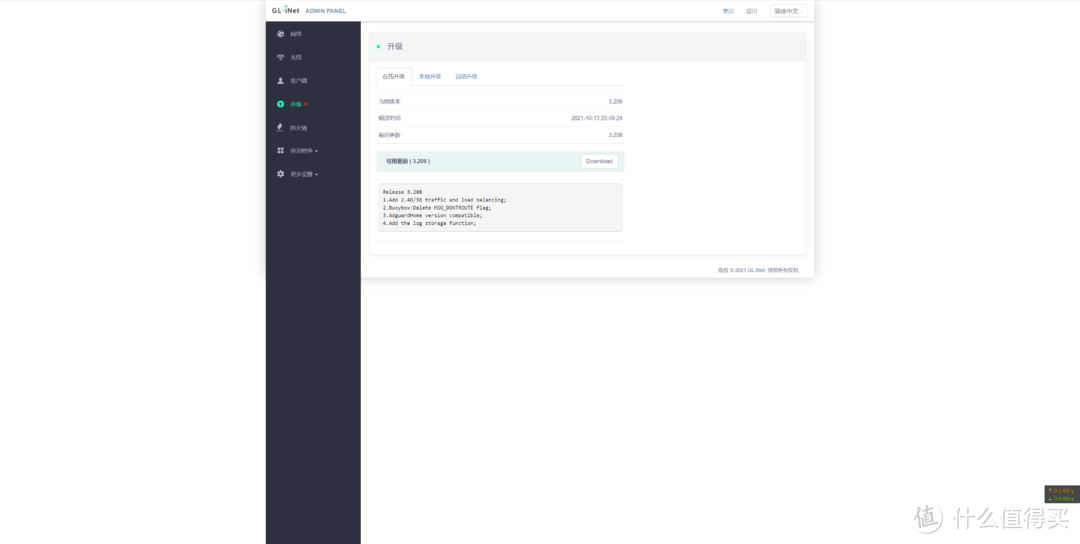The width and height of the screenshot is (1080, 544).
Task: Open the firewall icon in sidebar
Action: 281,127
